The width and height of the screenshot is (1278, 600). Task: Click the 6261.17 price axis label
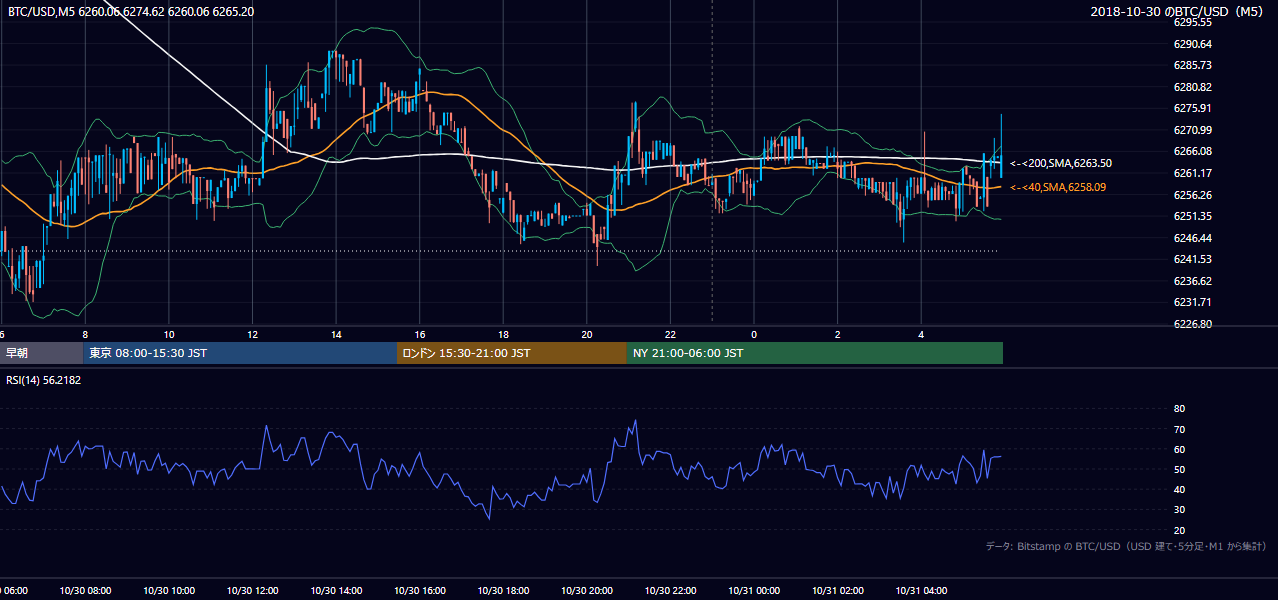click(1192, 173)
